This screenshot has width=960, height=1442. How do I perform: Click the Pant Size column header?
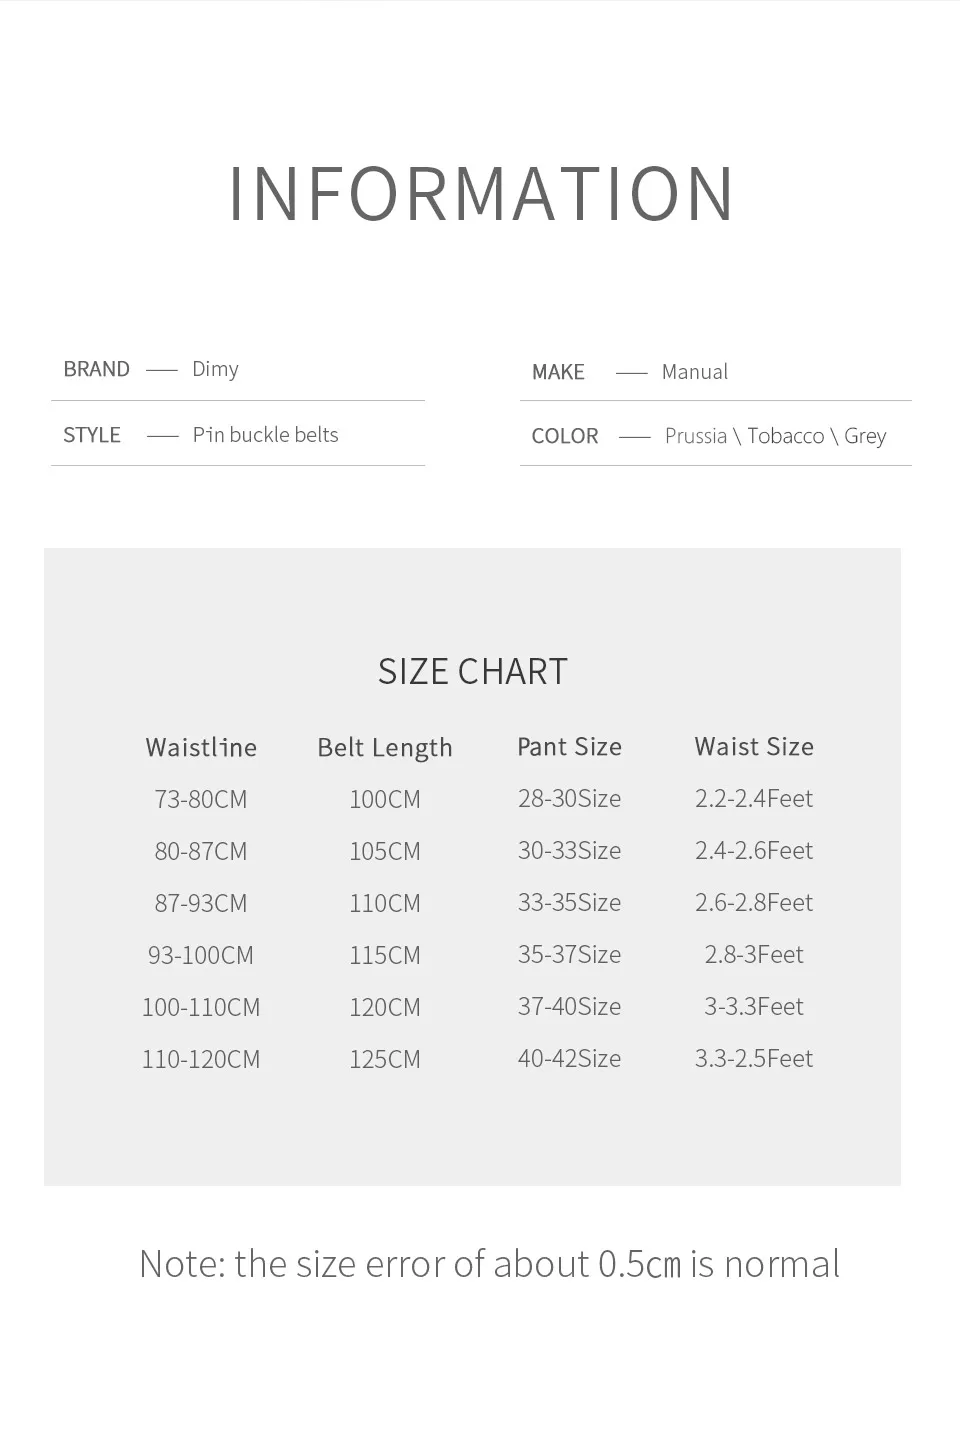pyautogui.click(x=569, y=747)
